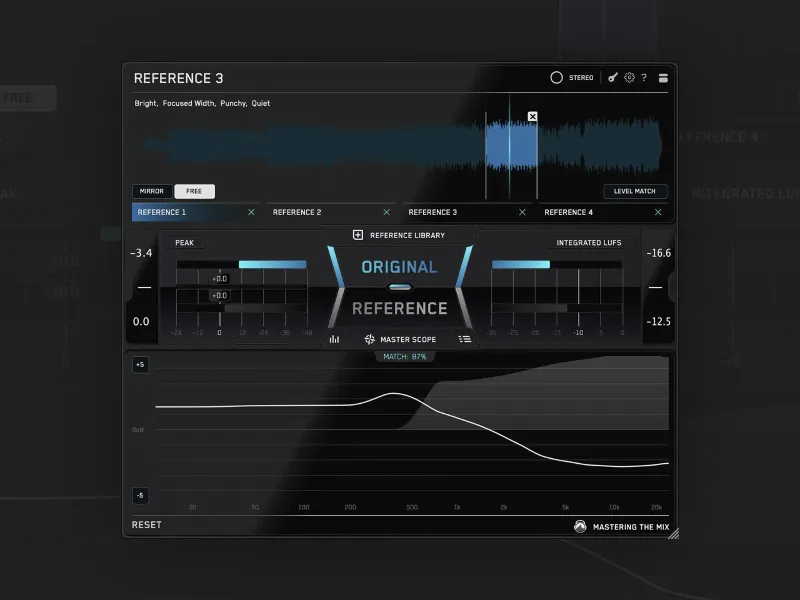This screenshot has height=600, width=800.
Task: Open the PEAK meter type selector
Action: pyautogui.click(x=185, y=243)
